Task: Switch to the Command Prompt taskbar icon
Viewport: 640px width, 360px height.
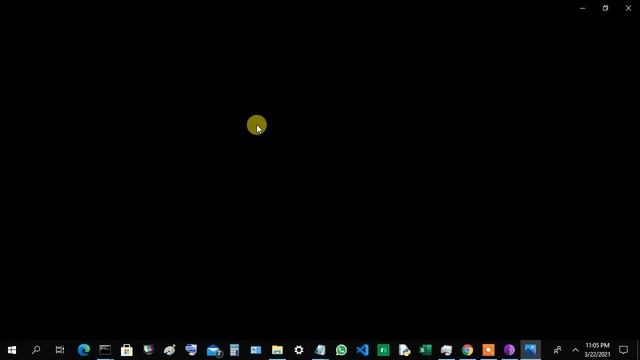Action: click(x=105, y=350)
